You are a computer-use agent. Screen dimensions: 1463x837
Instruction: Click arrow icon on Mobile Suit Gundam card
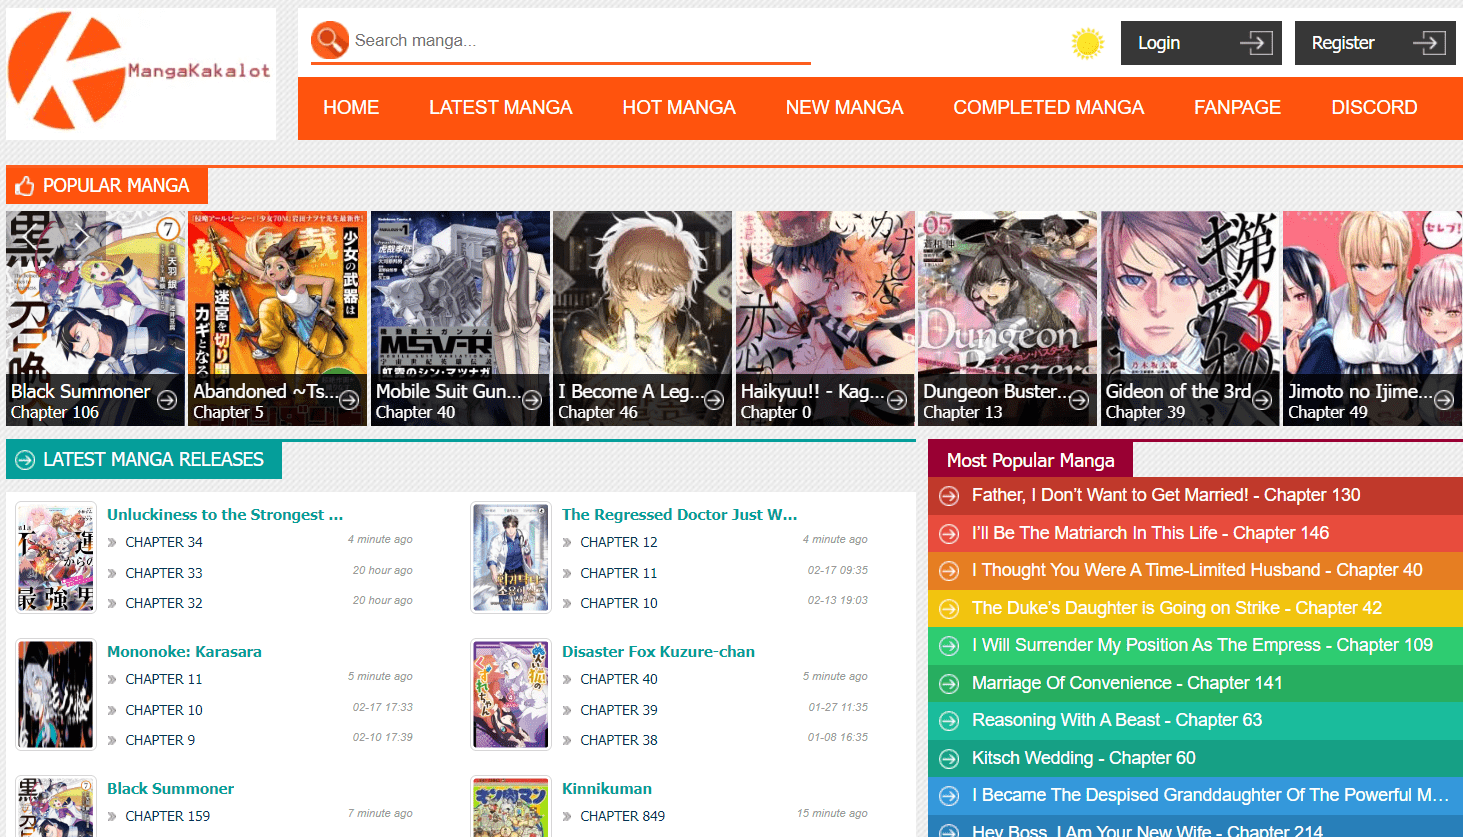pyautogui.click(x=532, y=400)
